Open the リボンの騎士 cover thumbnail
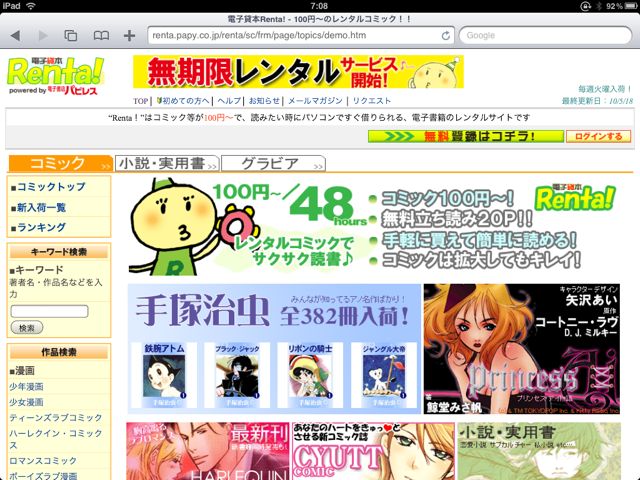 click(x=310, y=376)
